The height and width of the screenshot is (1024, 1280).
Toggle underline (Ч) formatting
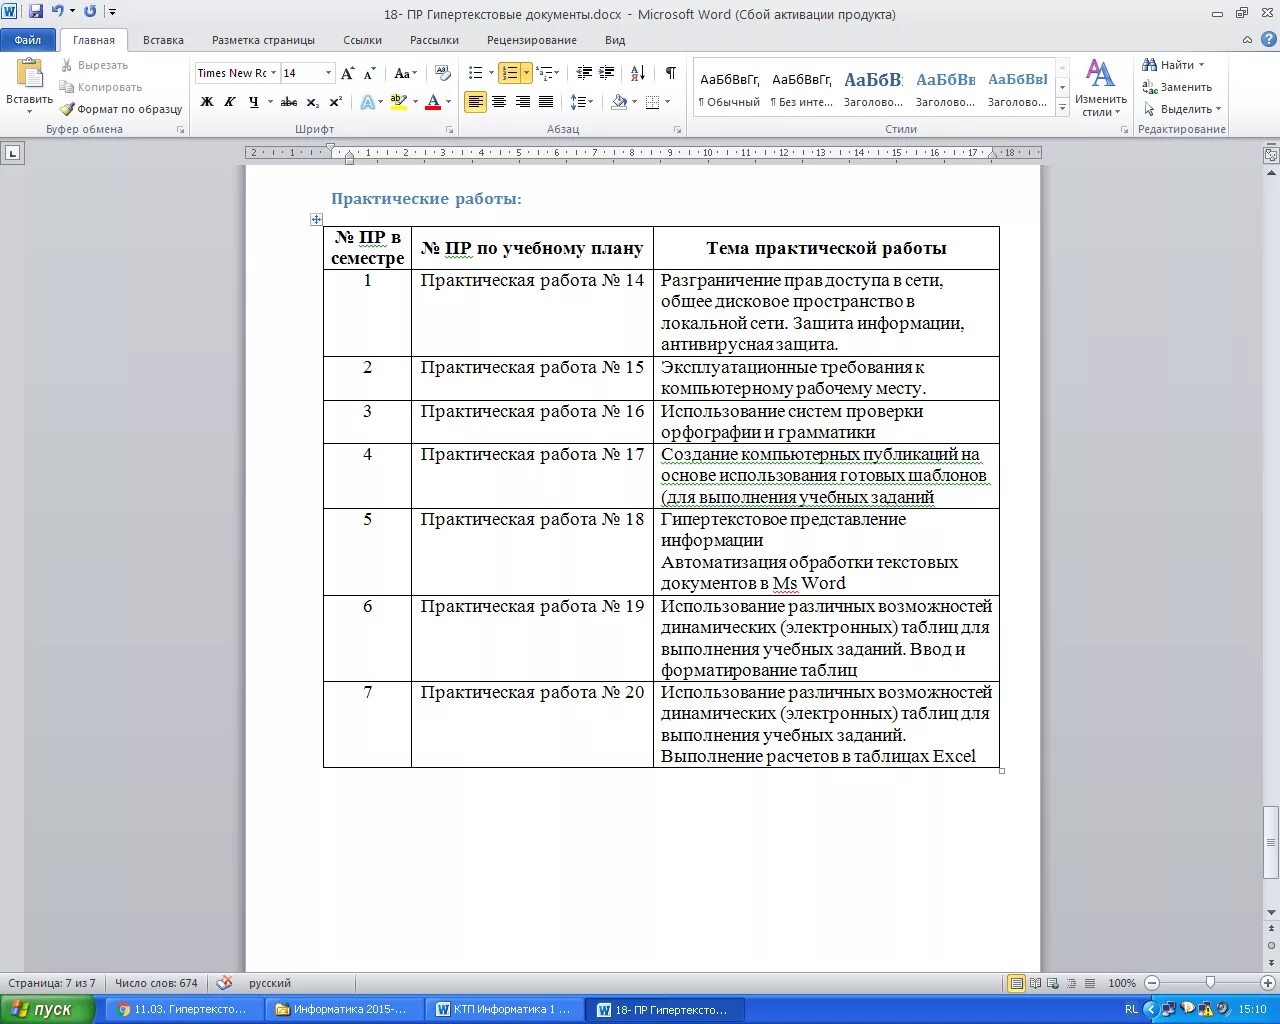click(x=254, y=102)
